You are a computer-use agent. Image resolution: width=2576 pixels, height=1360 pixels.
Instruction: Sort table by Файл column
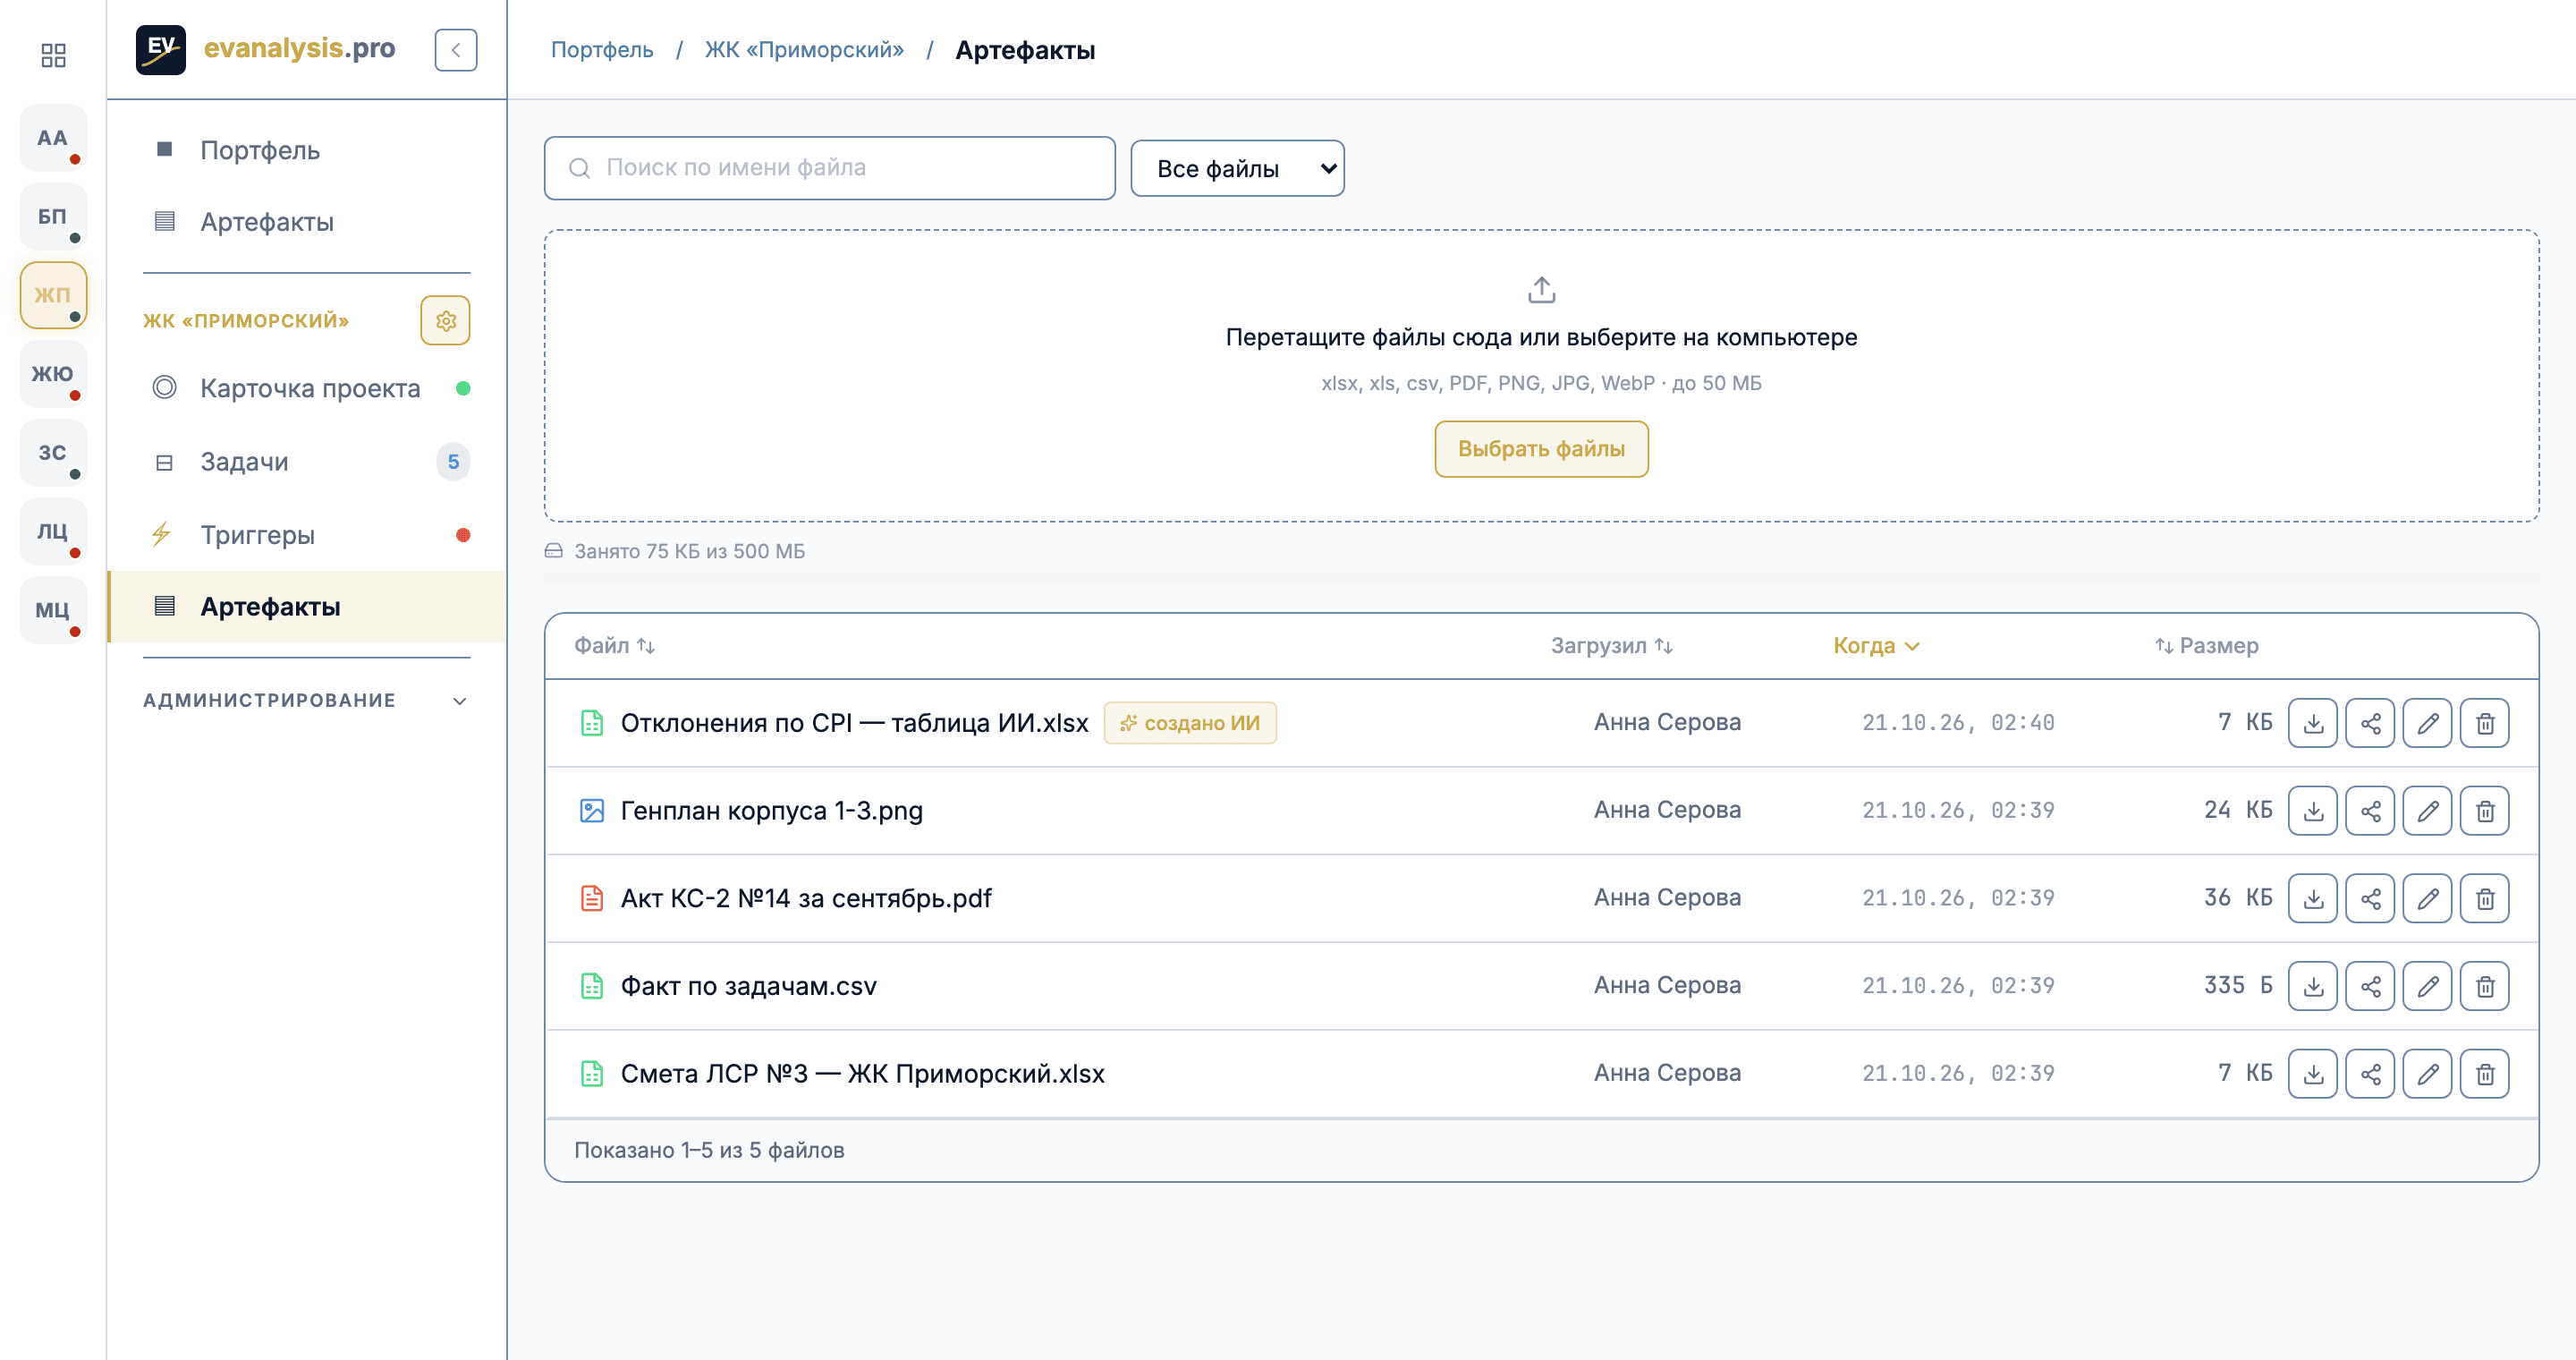[614, 646]
